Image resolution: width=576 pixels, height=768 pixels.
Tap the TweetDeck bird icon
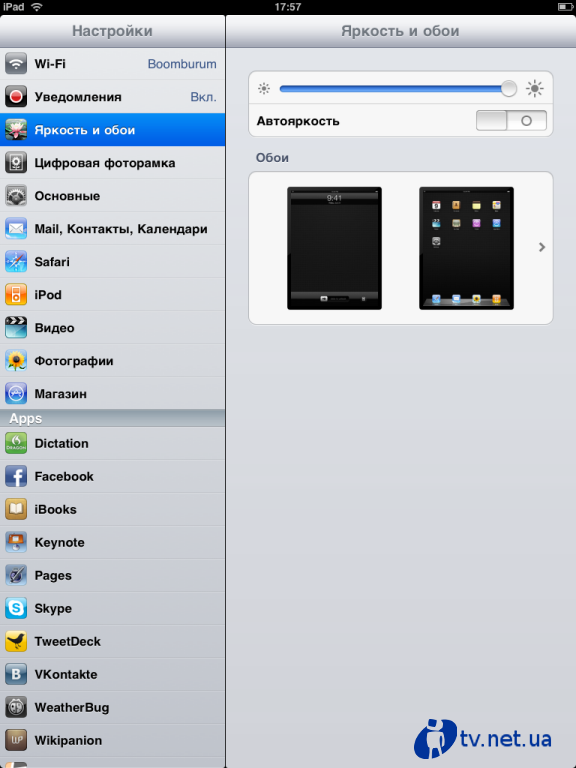point(16,642)
